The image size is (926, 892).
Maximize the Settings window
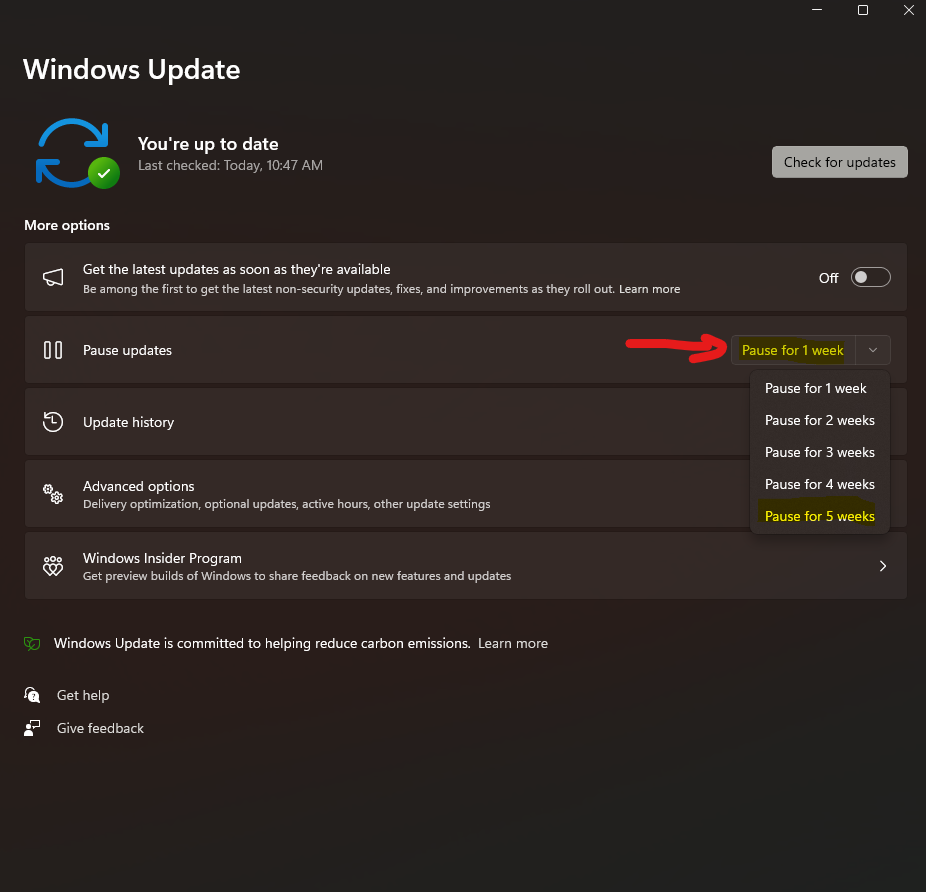(x=863, y=10)
